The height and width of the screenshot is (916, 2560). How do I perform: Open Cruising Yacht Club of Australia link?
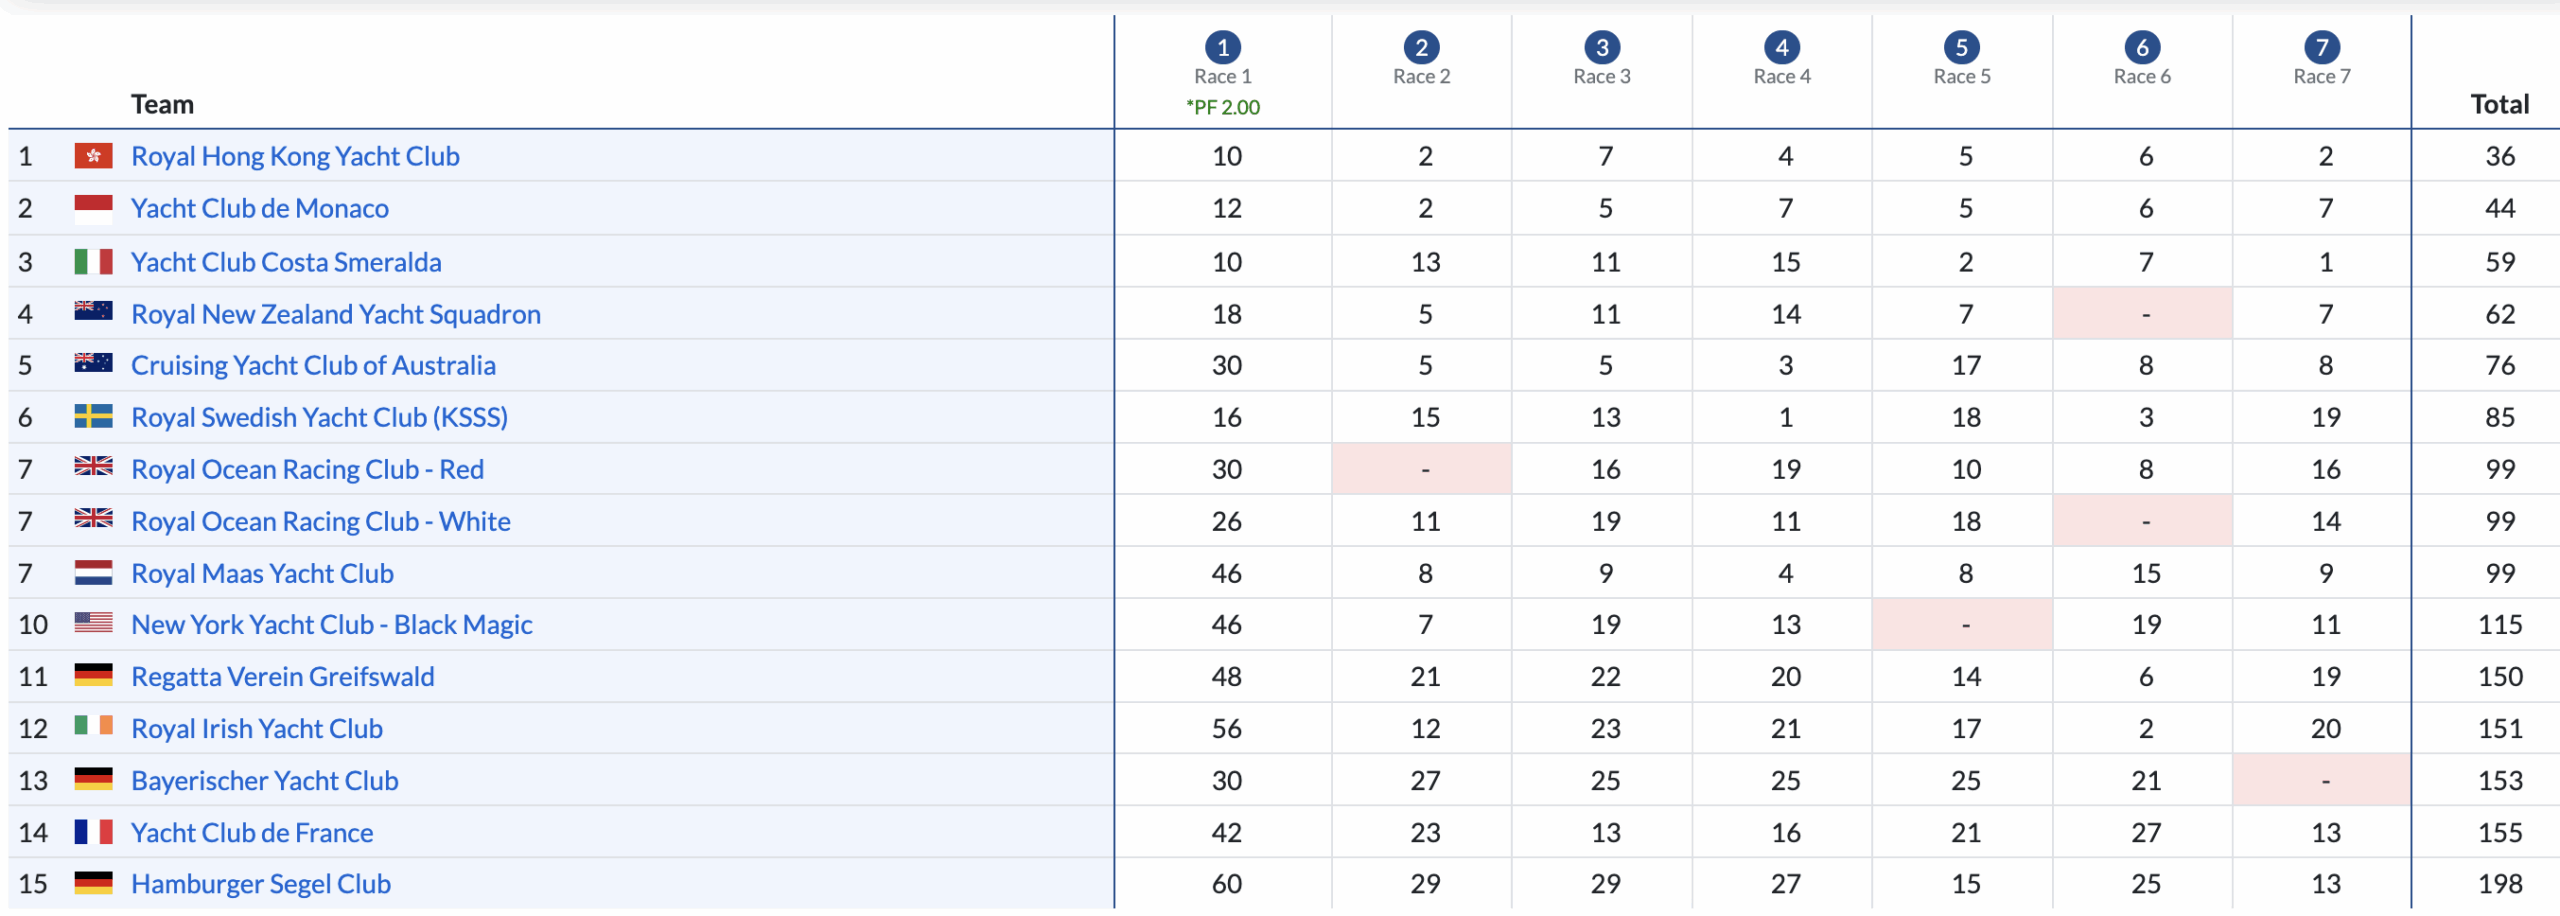[x=313, y=366]
